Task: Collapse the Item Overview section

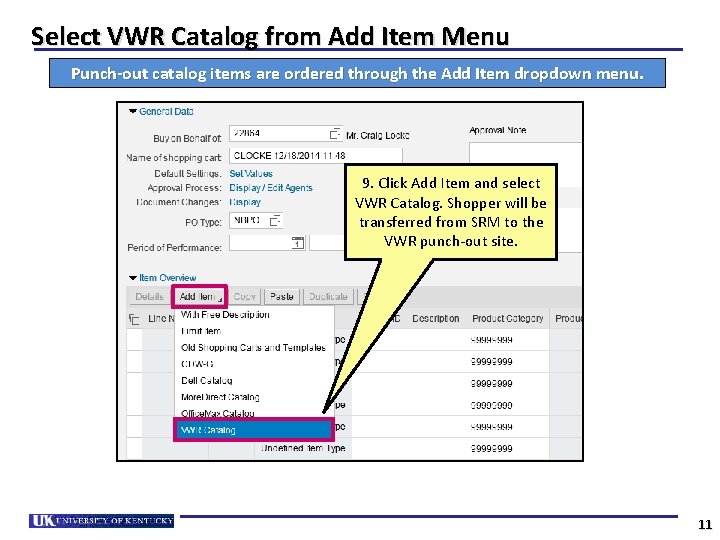Action: tap(133, 278)
